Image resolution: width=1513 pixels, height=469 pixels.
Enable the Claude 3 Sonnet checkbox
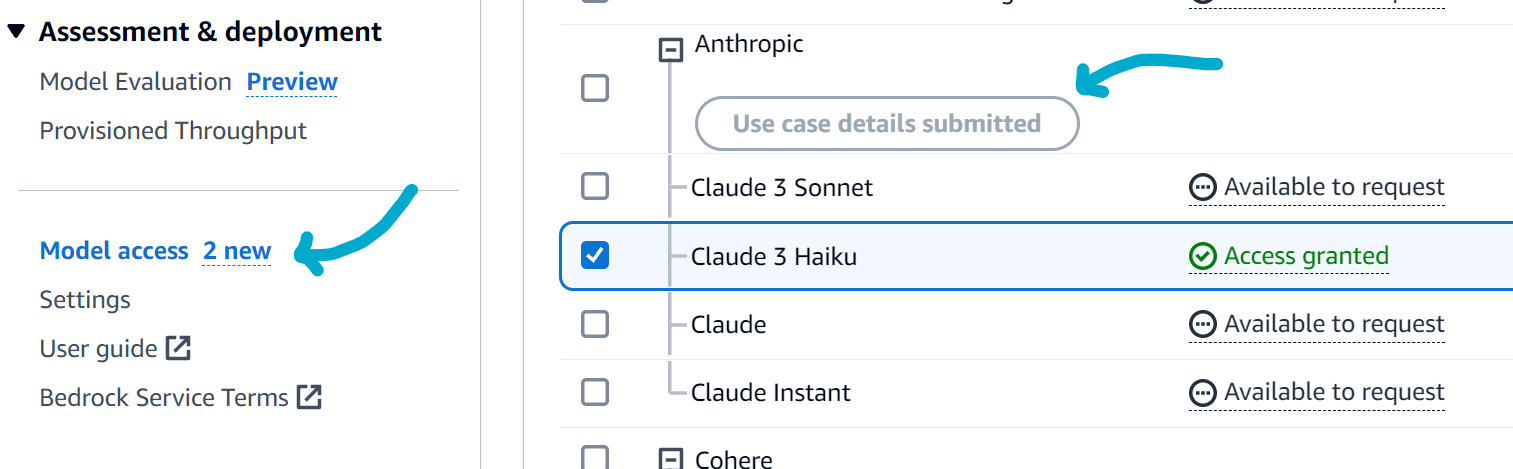595,186
